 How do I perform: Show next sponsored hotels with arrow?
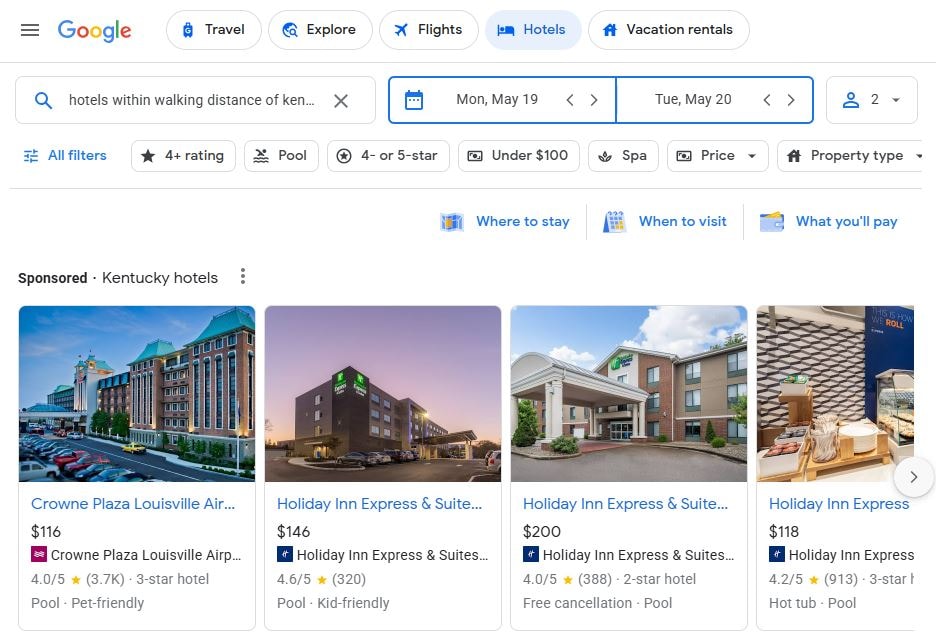click(913, 477)
